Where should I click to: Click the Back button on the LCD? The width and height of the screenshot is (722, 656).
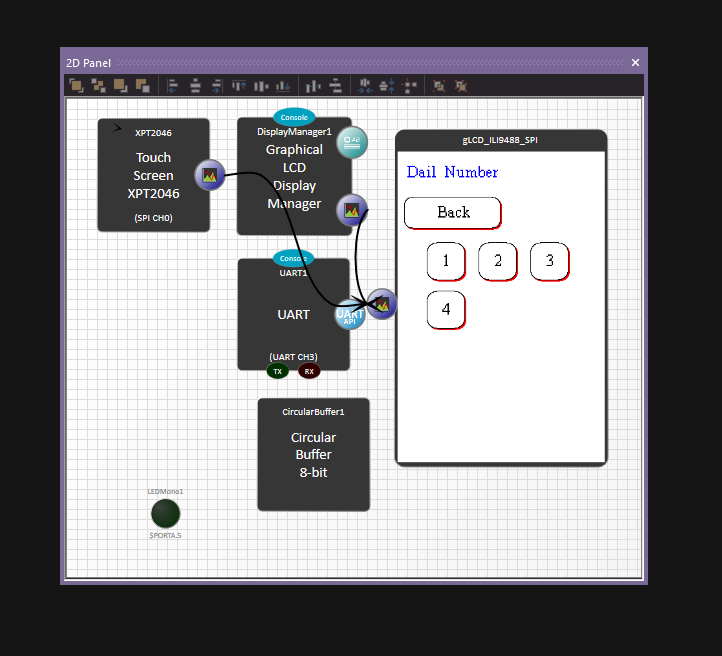(x=453, y=213)
